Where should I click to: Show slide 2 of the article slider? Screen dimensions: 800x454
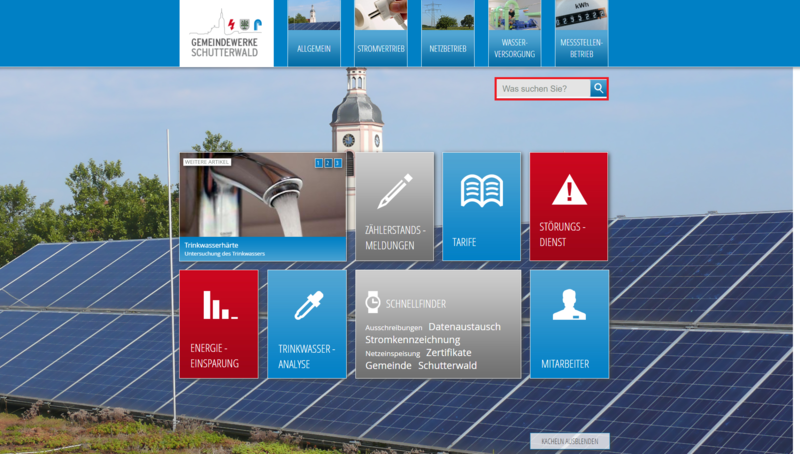click(328, 163)
